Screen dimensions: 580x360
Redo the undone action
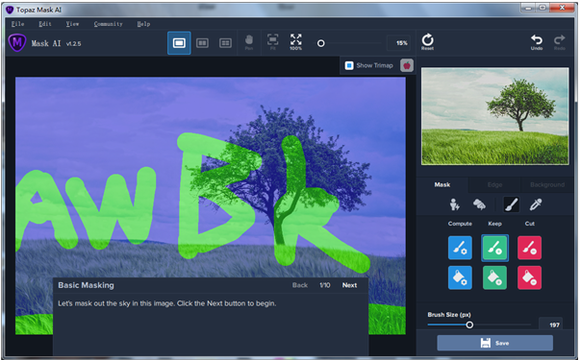tap(559, 42)
